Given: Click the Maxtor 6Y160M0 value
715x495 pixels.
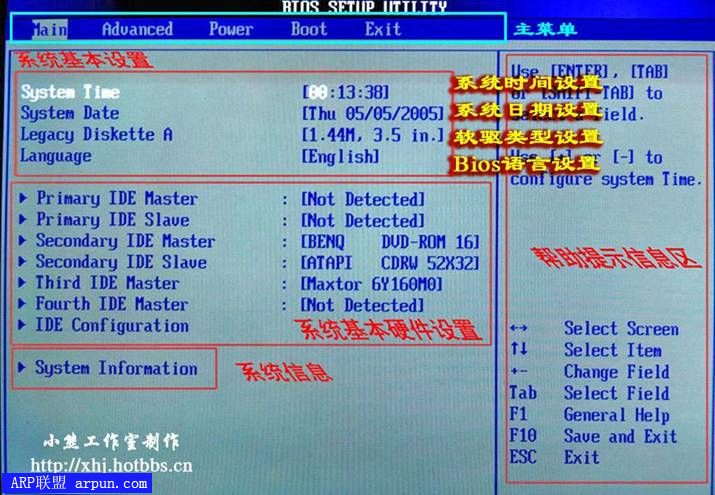Looking at the screenshot, I should pos(372,284).
